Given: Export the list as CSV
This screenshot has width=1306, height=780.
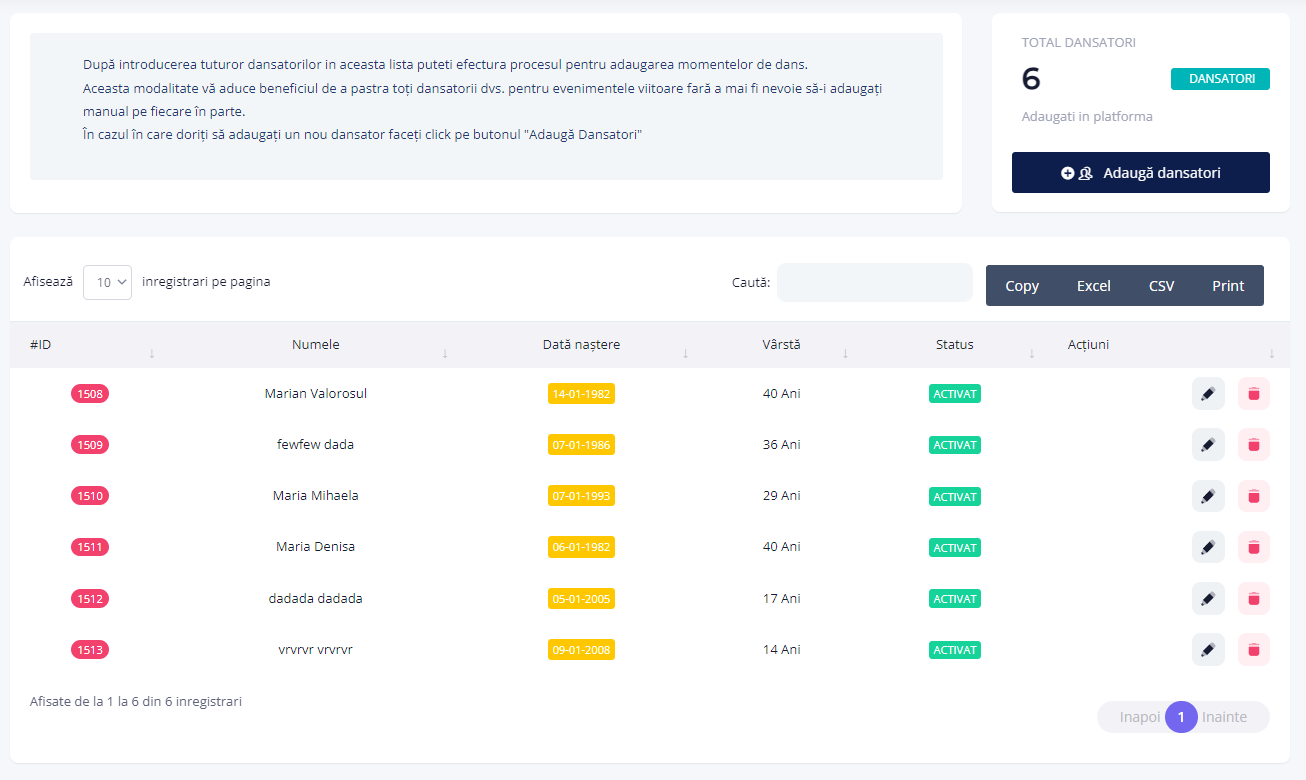Looking at the screenshot, I should pyautogui.click(x=1161, y=286).
